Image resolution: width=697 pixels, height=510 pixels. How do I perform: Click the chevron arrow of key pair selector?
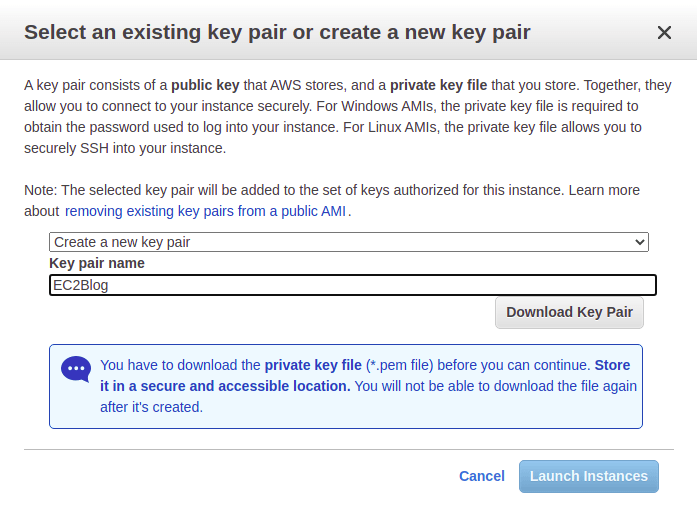pyautogui.click(x=641, y=242)
